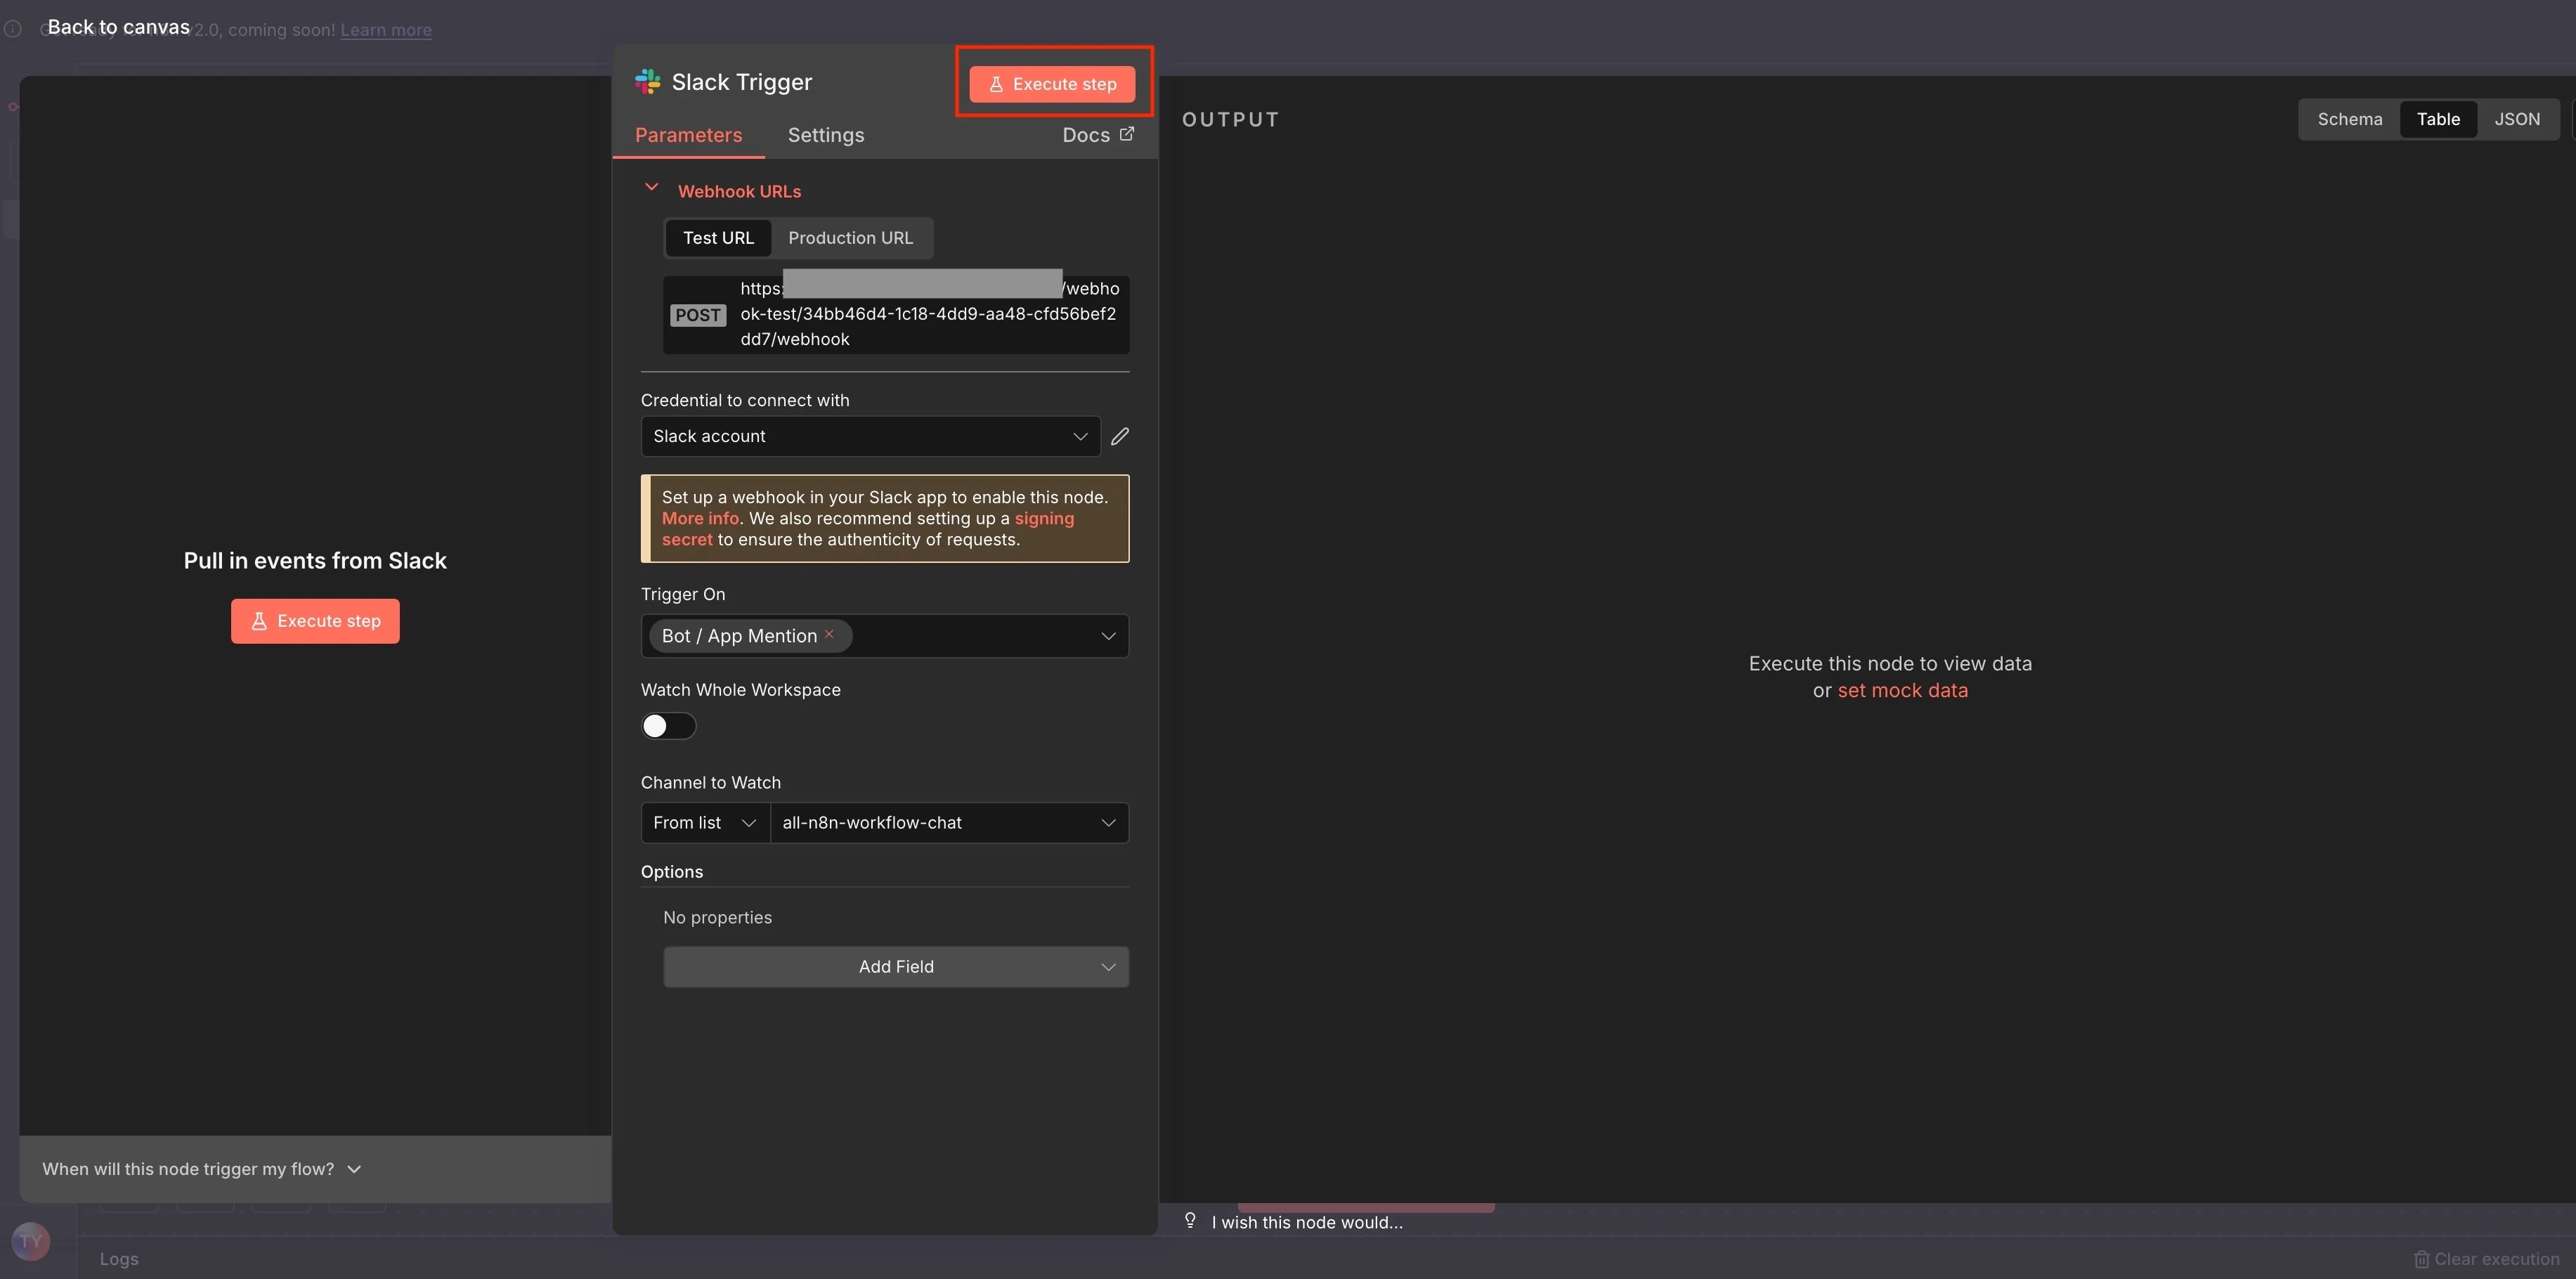The image size is (2576, 1279).
Task: Remove the Bot / App Mention tag
Action: coord(829,634)
